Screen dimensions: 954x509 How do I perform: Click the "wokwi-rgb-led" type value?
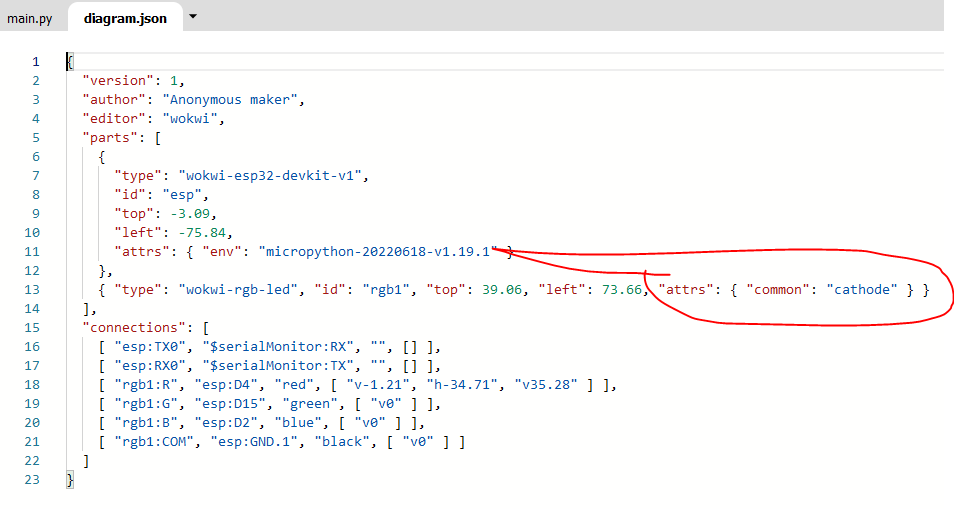tap(238, 289)
